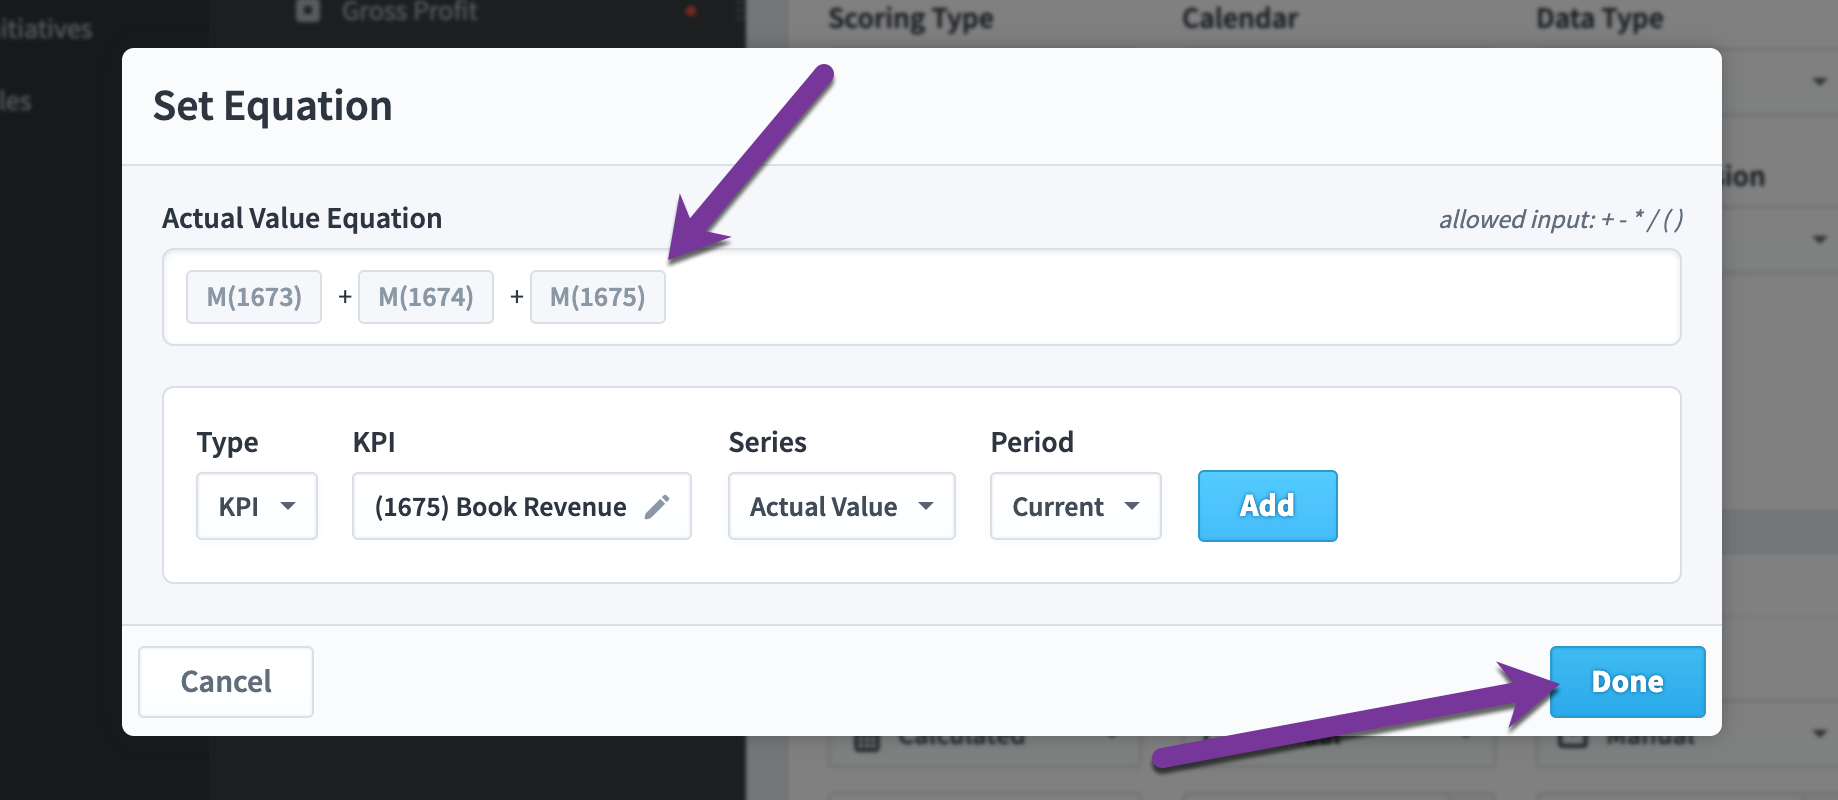Click the second plus operator before M(1675)
Viewport: 1838px width, 800px height.
[517, 297]
